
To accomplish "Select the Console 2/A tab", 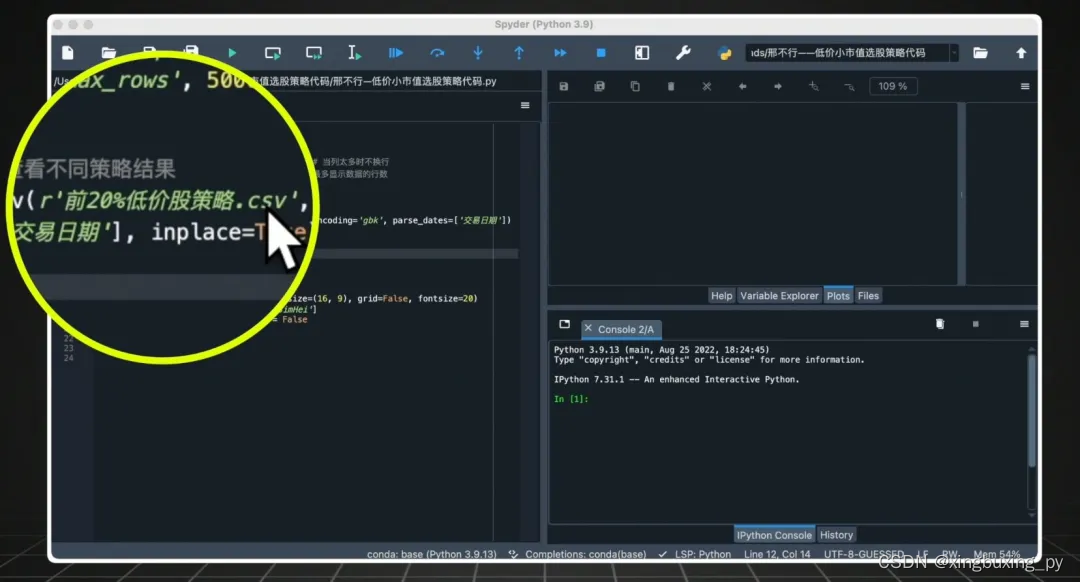I will point(625,329).
